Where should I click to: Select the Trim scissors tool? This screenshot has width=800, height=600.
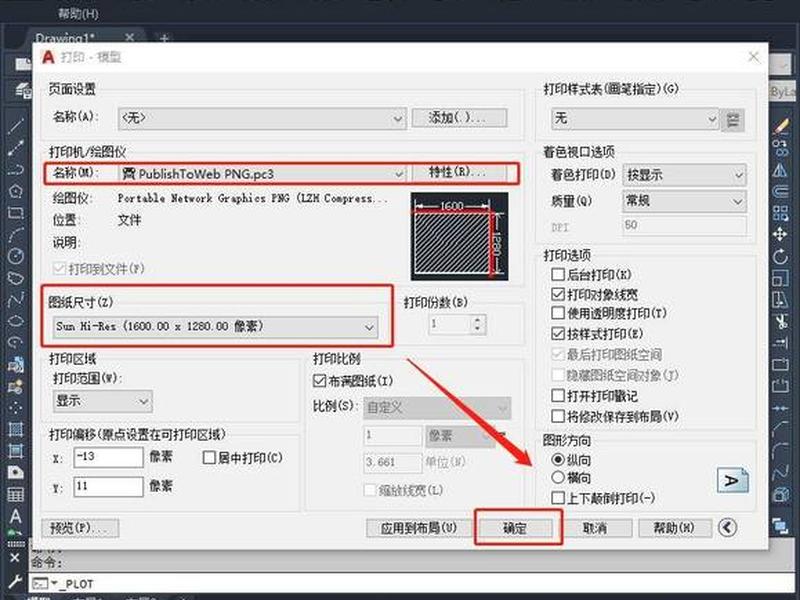click(x=781, y=321)
